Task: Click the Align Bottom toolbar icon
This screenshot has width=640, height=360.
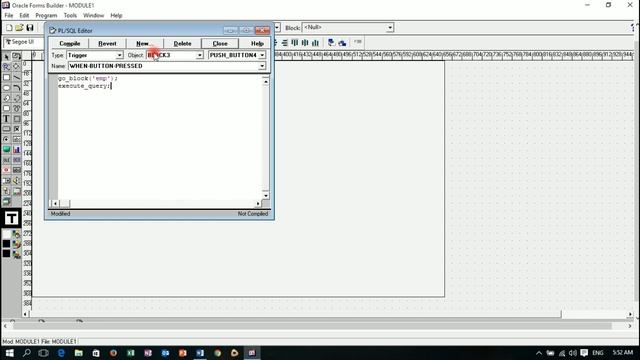Action: (316, 42)
